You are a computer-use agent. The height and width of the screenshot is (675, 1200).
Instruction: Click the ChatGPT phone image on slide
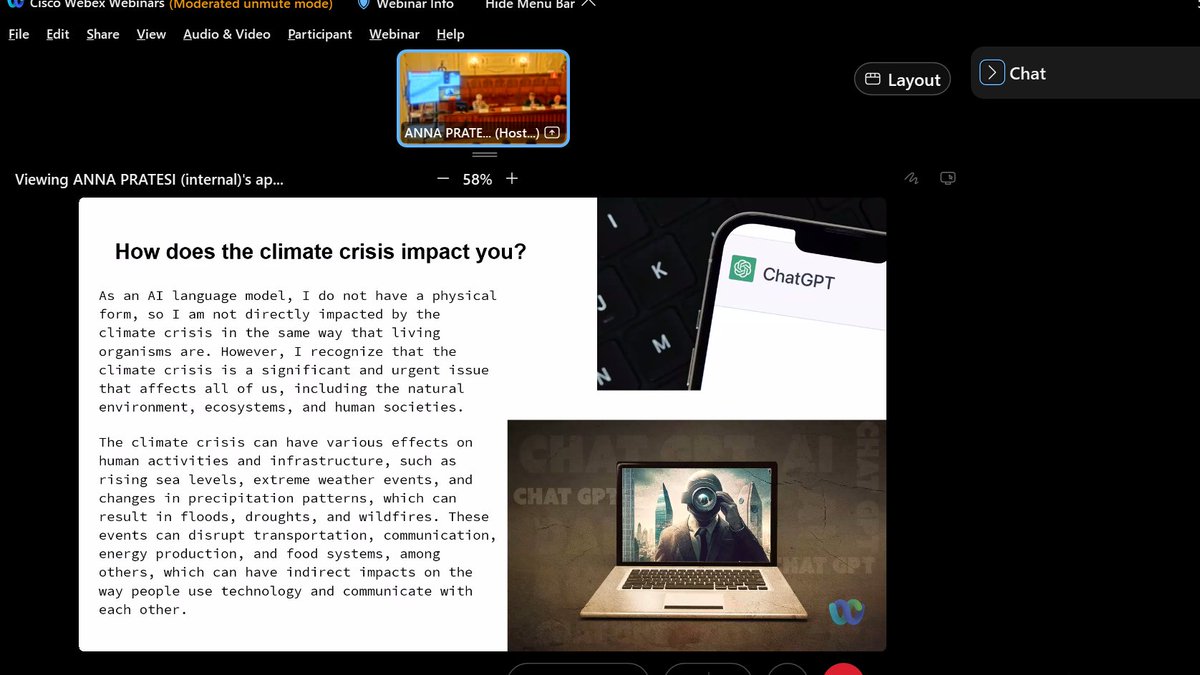pos(741,294)
